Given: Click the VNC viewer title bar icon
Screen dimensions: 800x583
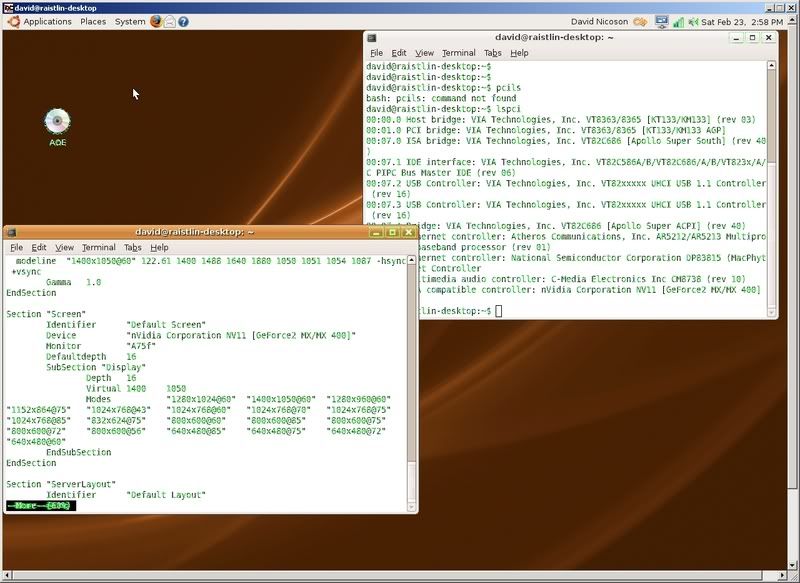Looking at the screenshot, I should tap(8, 8).
